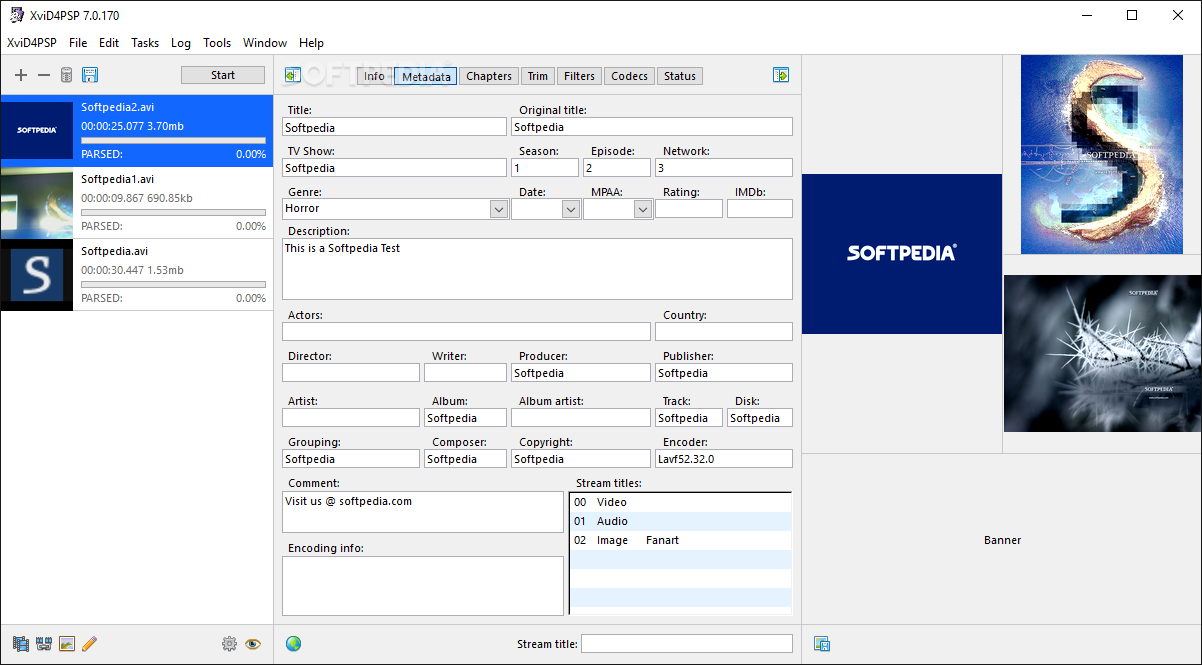The height and width of the screenshot is (665, 1202).
Task: Click the right panel toggle icon after Status tab
Action: point(781,75)
